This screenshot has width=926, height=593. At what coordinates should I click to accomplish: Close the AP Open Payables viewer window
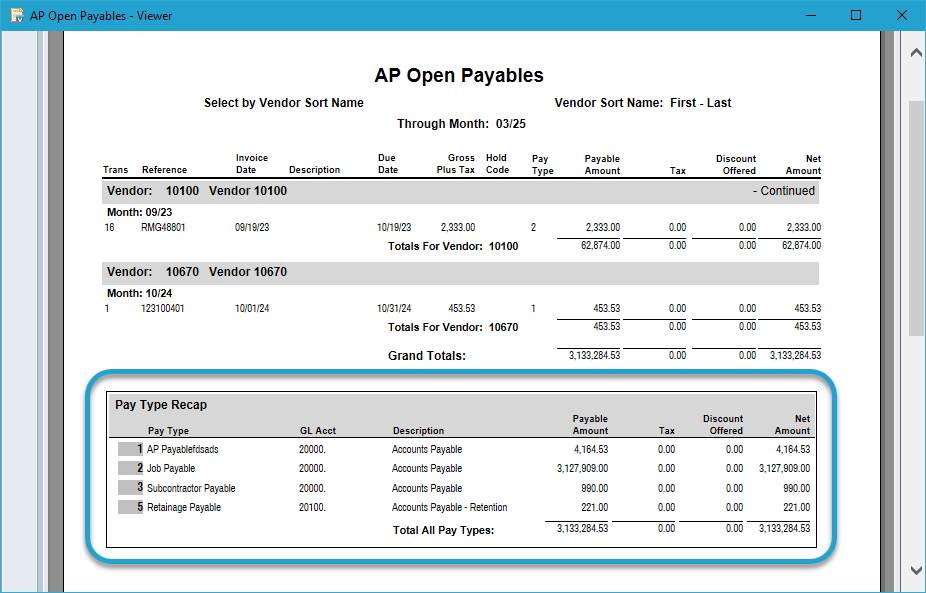pyautogui.click(x=902, y=15)
